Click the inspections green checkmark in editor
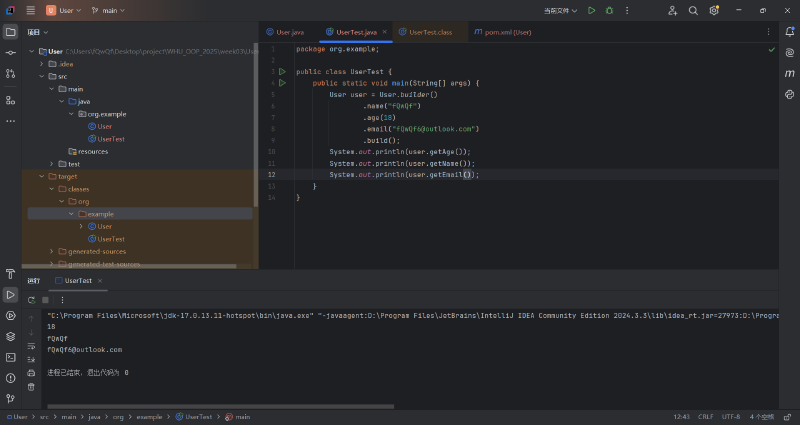The height and width of the screenshot is (425, 800). [x=771, y=49]
